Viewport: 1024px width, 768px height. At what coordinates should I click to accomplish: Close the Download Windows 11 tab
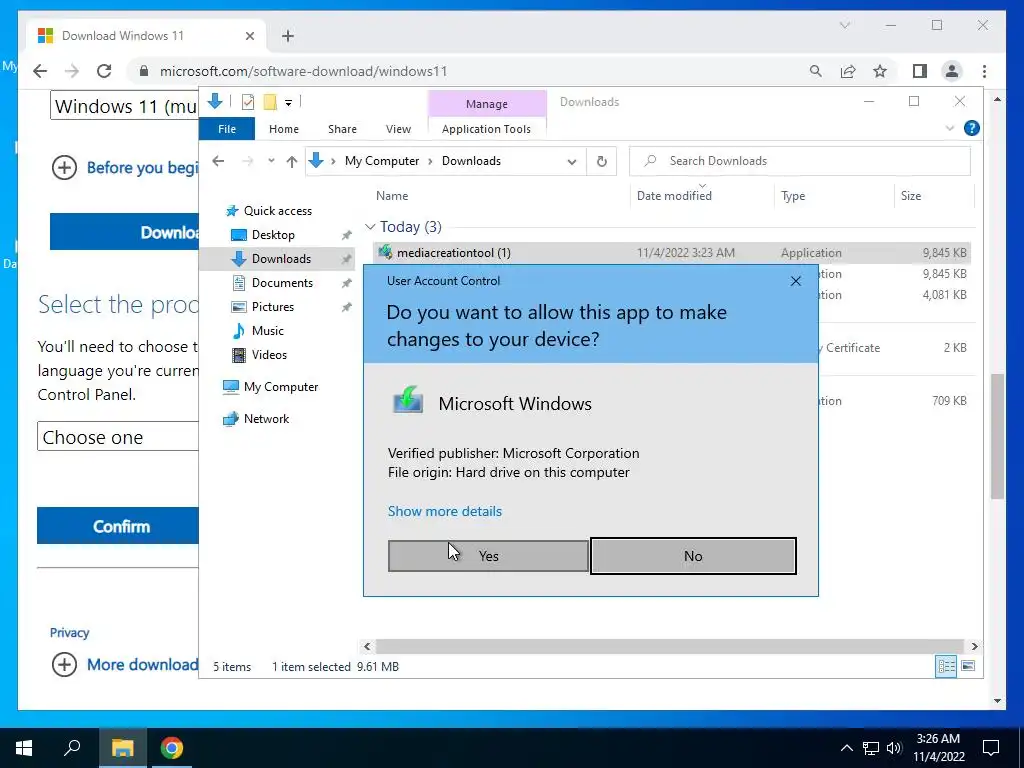(x=249, y=36)
